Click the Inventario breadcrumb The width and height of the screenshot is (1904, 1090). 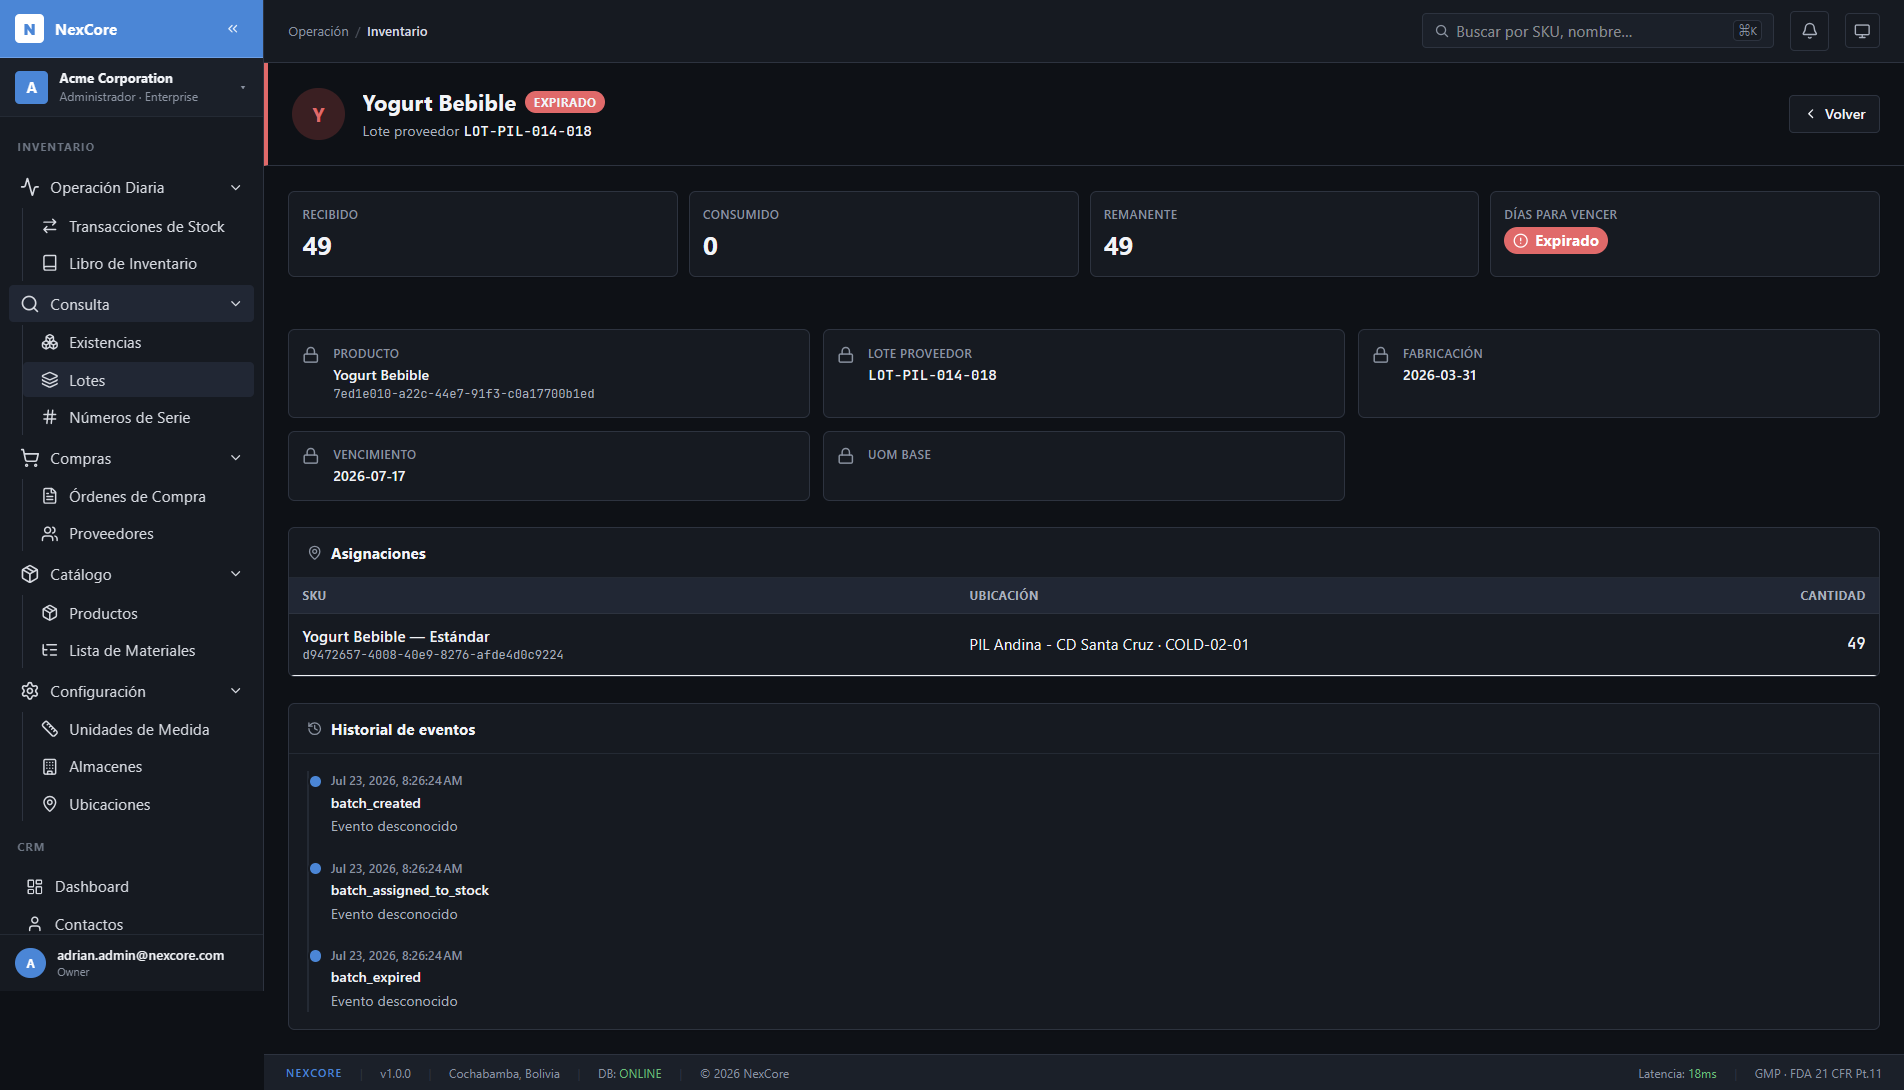[397, 32]
